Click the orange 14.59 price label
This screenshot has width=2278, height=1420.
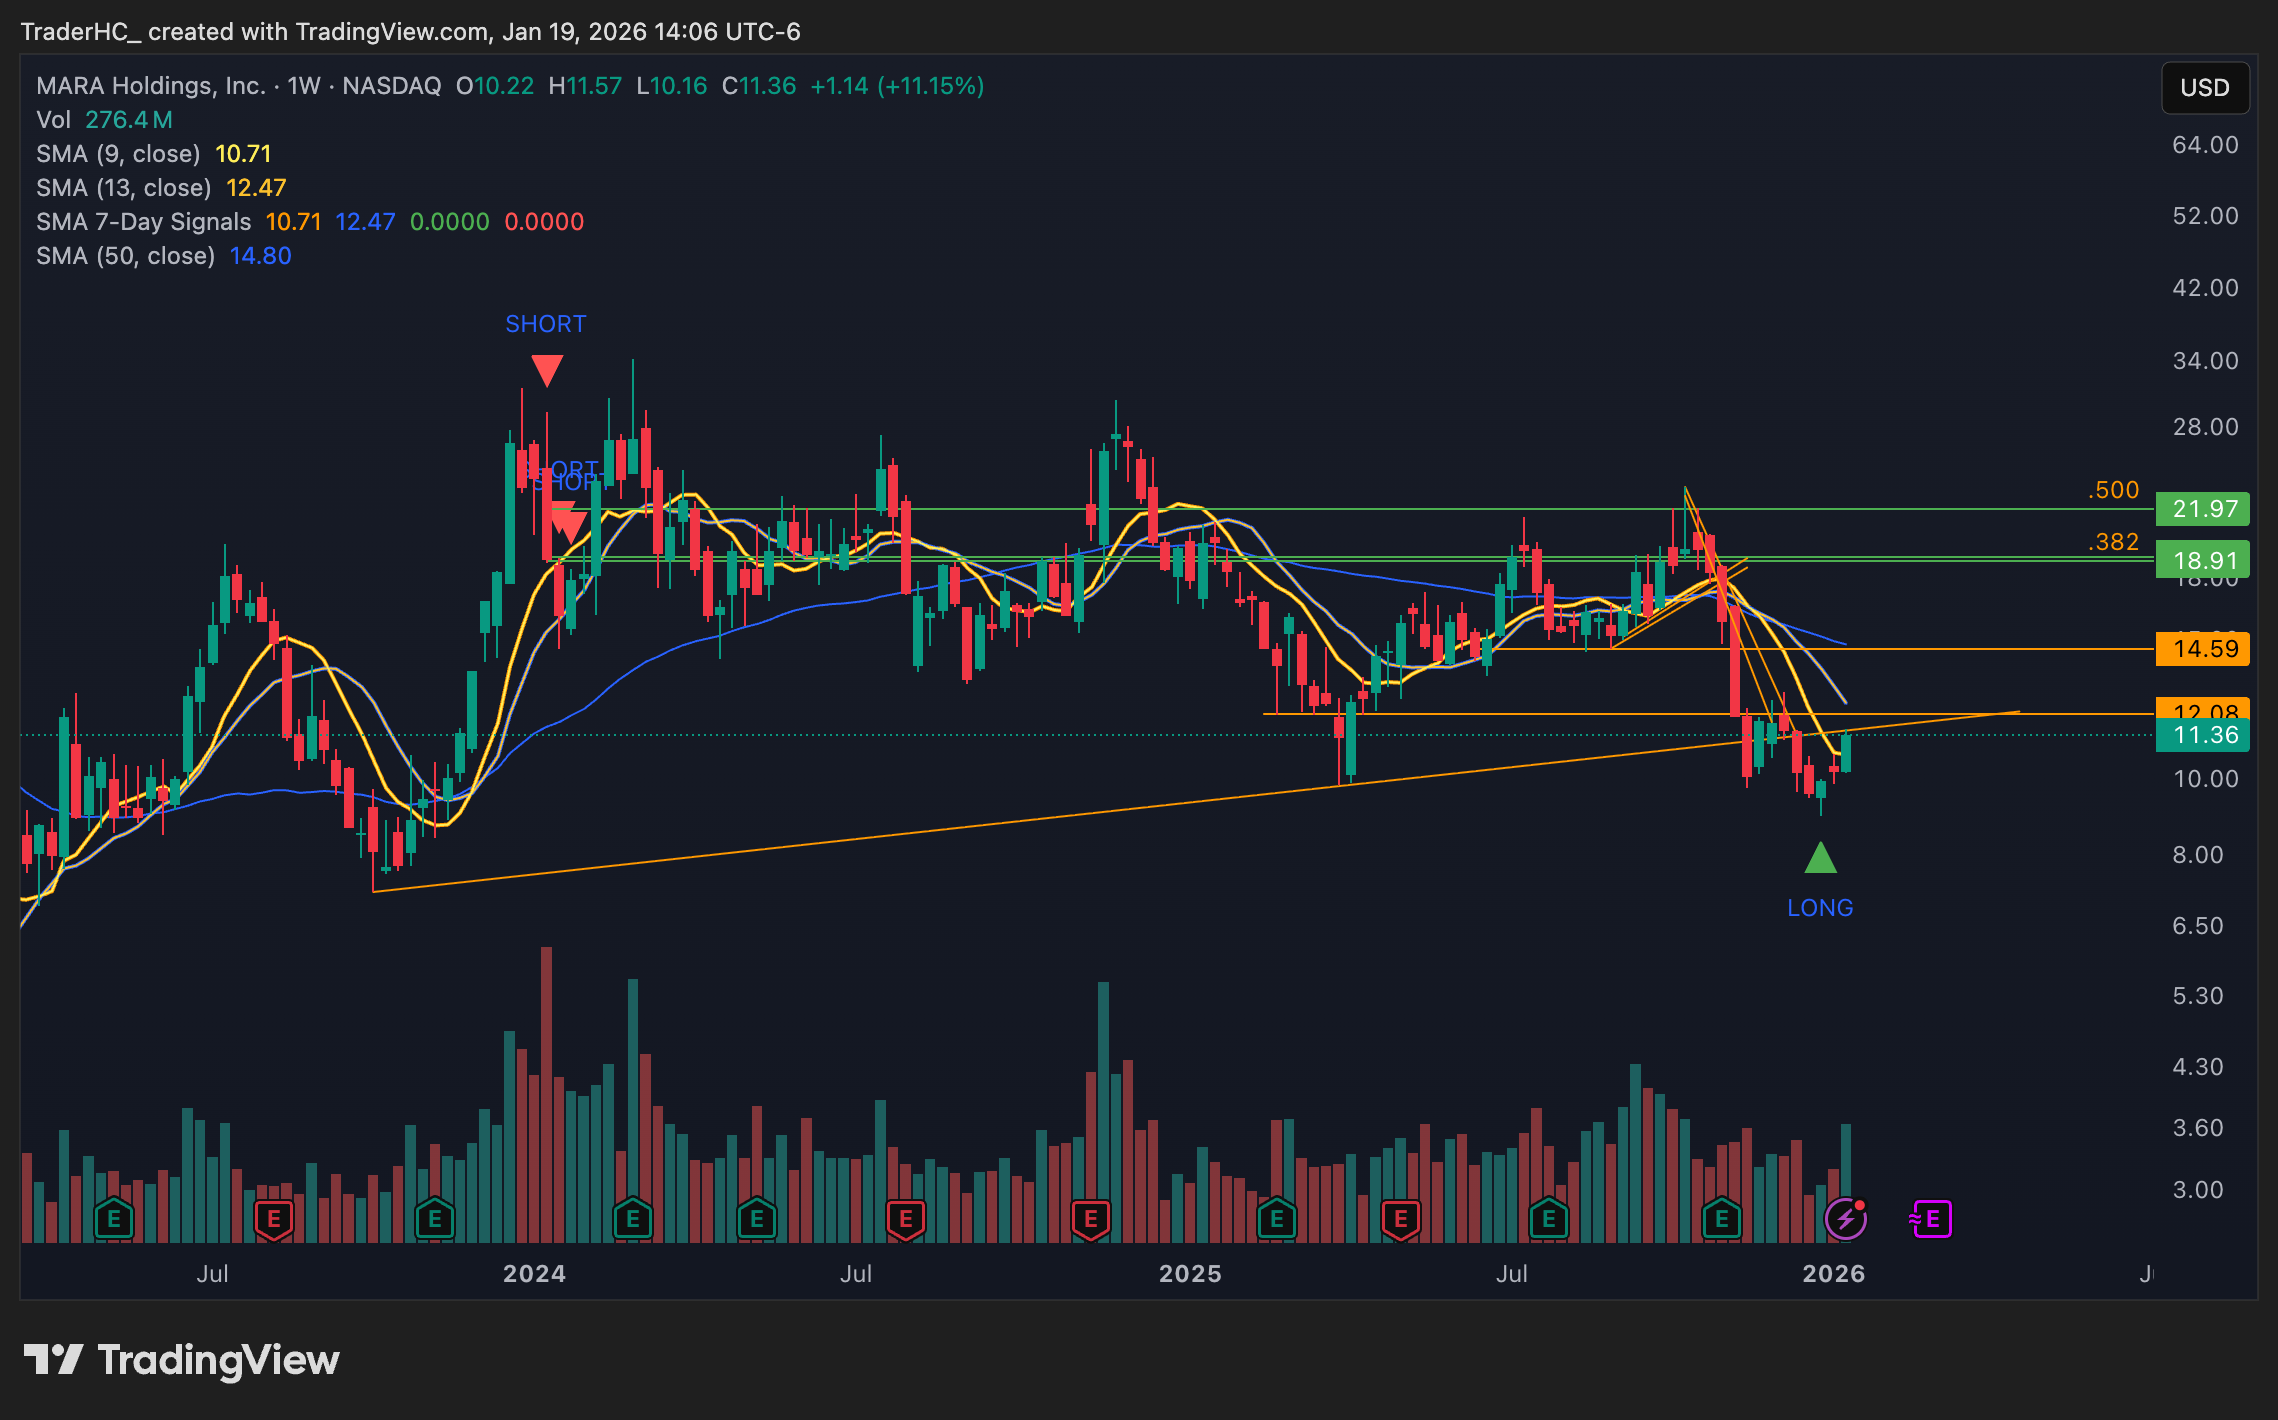(2203, 649)
